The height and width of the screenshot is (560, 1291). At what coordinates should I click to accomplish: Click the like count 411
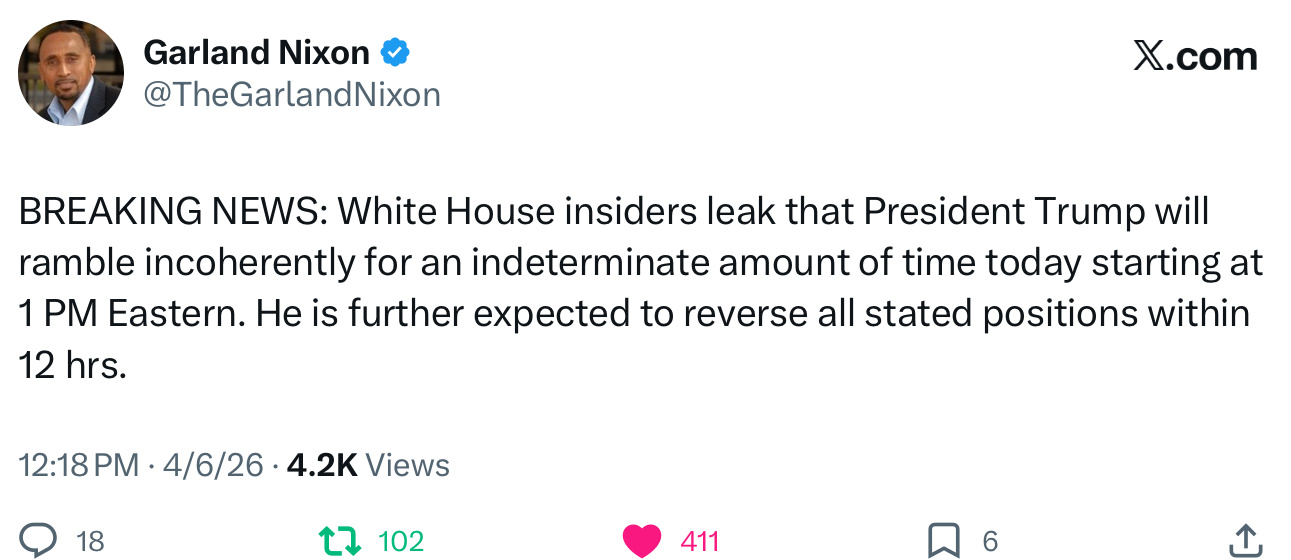click(699, 541)
